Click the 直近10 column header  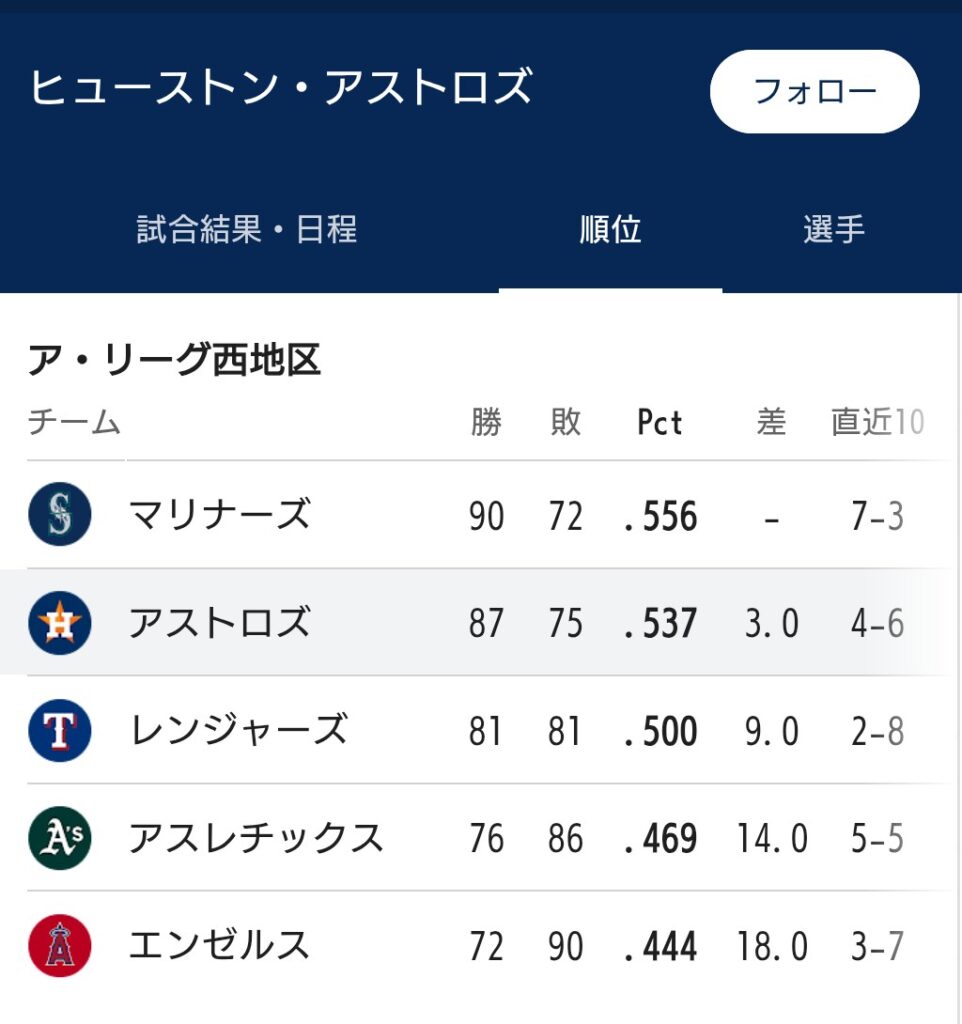877,423
